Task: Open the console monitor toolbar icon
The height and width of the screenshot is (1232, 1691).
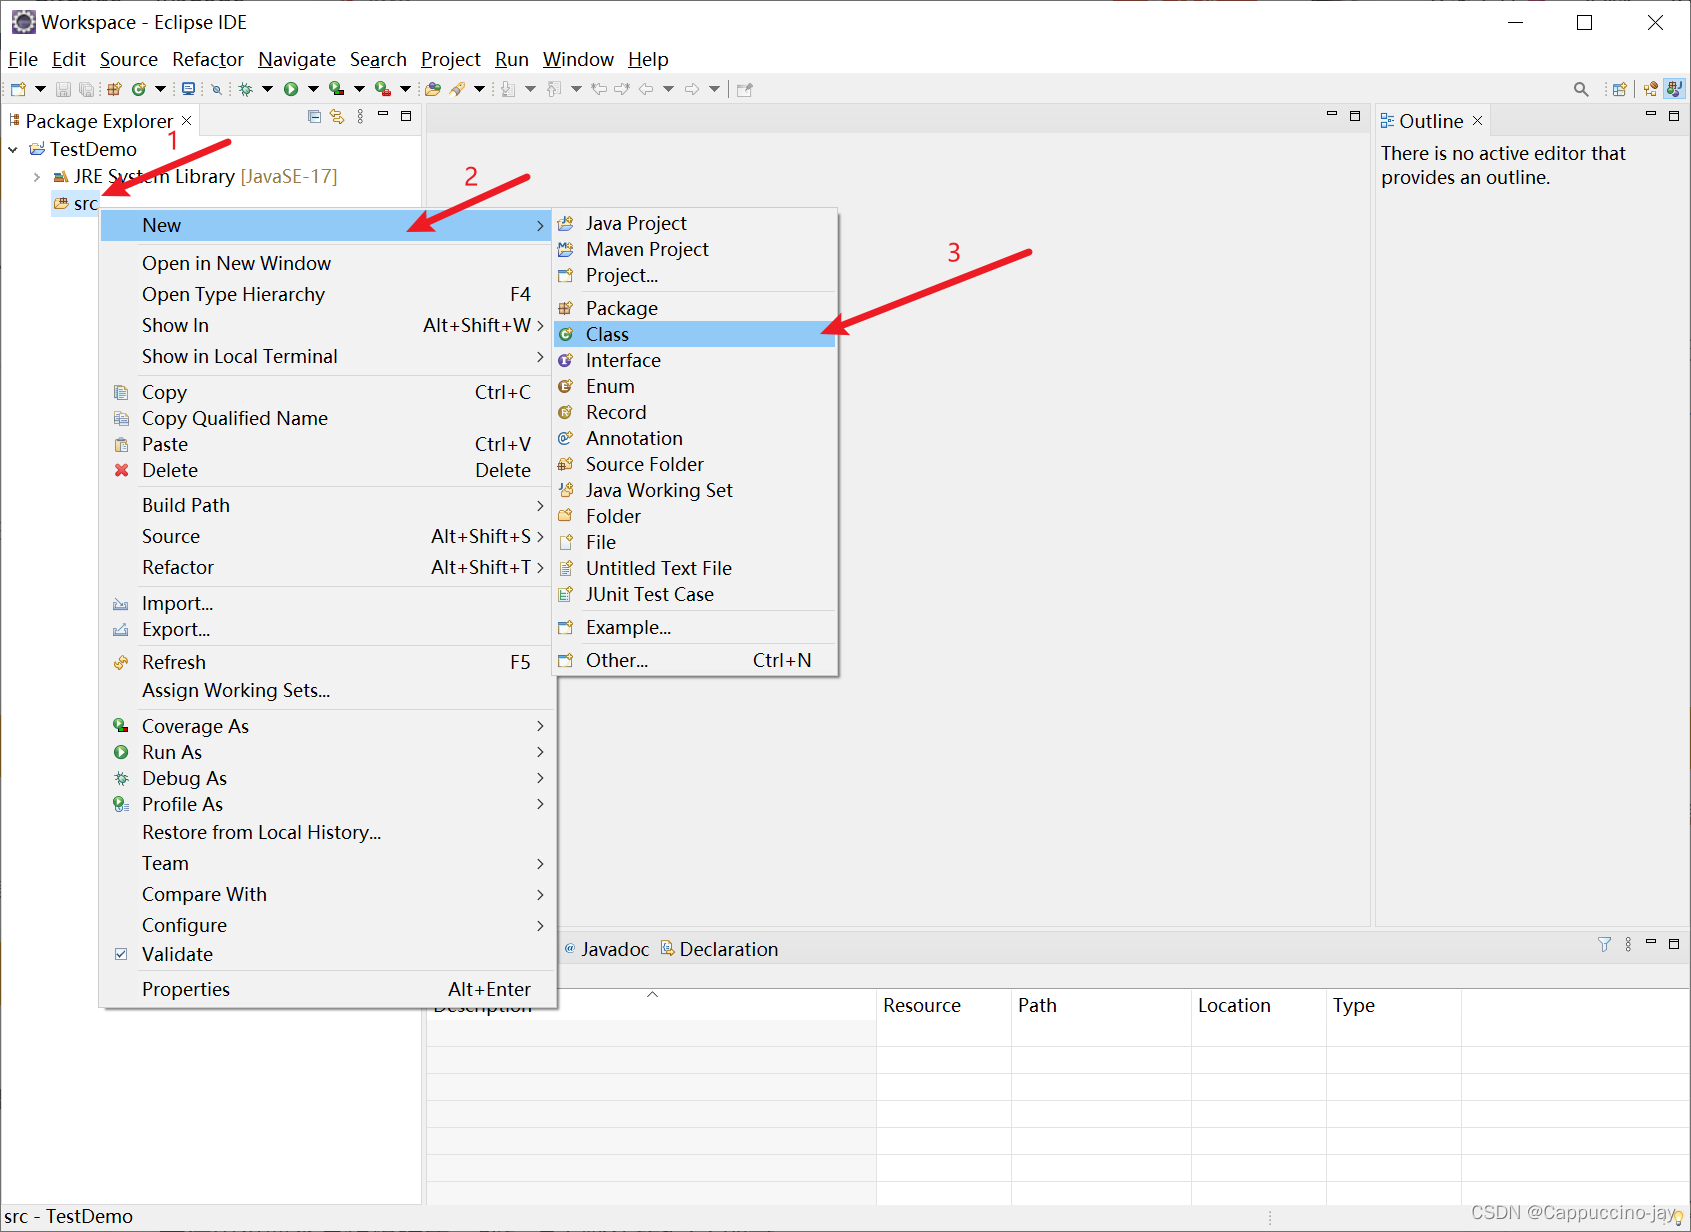Action: (x=188, y=89)
